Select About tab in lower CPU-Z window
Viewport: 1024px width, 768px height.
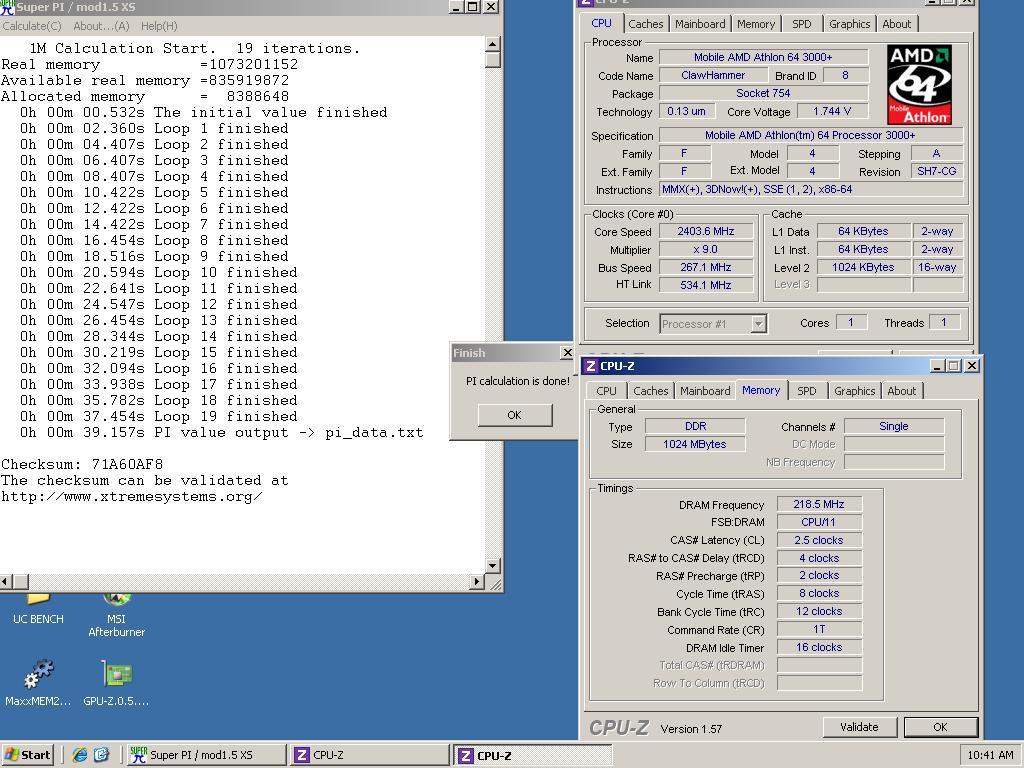[x=902, y=391]
